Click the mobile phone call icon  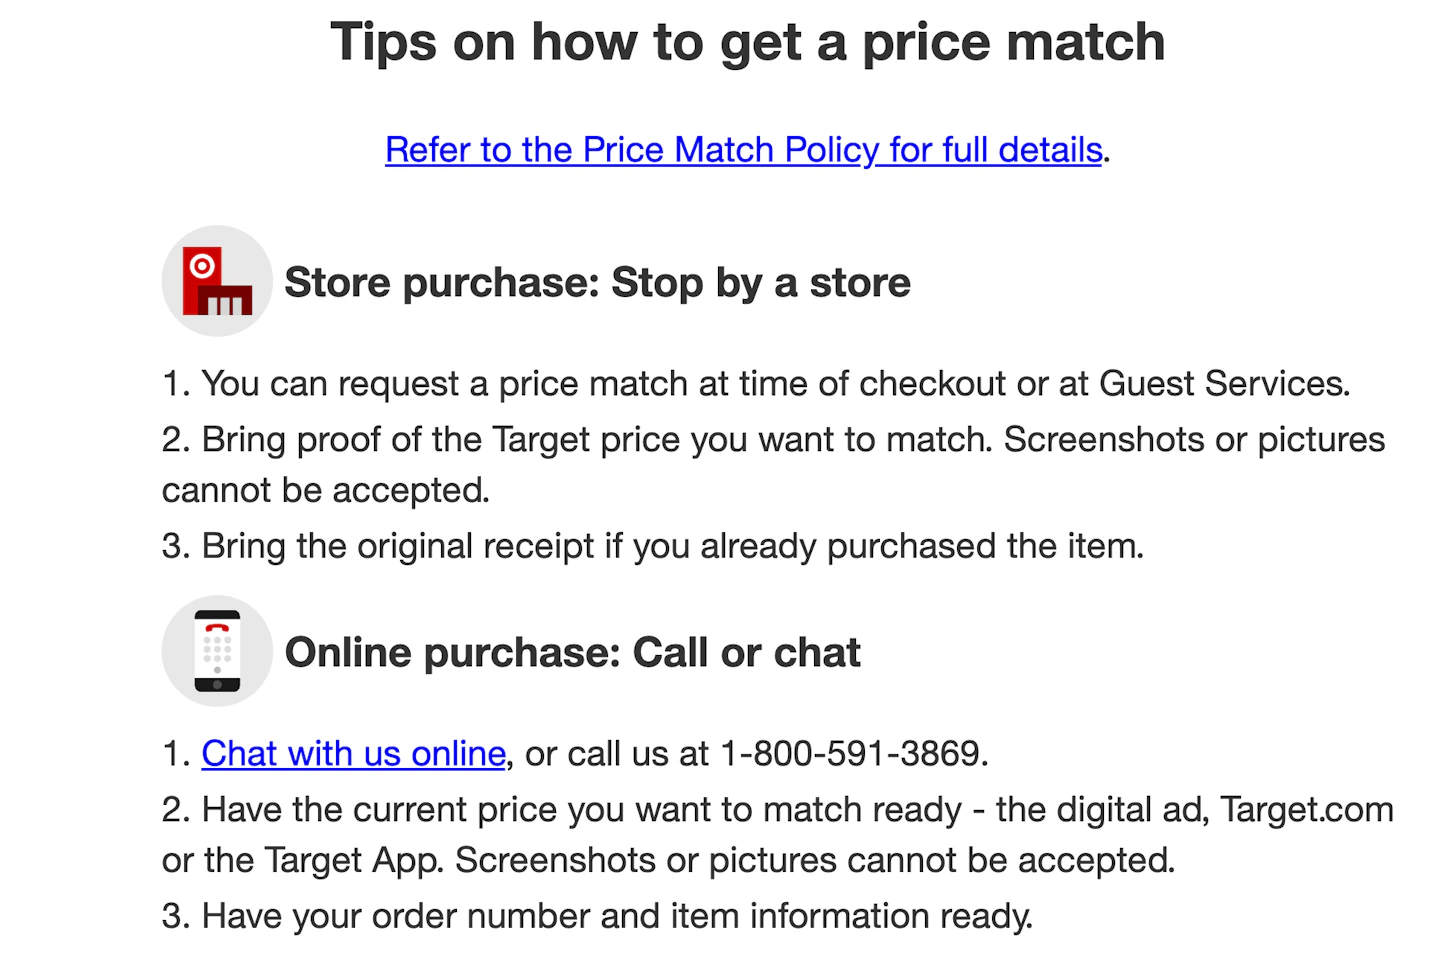pyautogui.click(x=217, y=651)
